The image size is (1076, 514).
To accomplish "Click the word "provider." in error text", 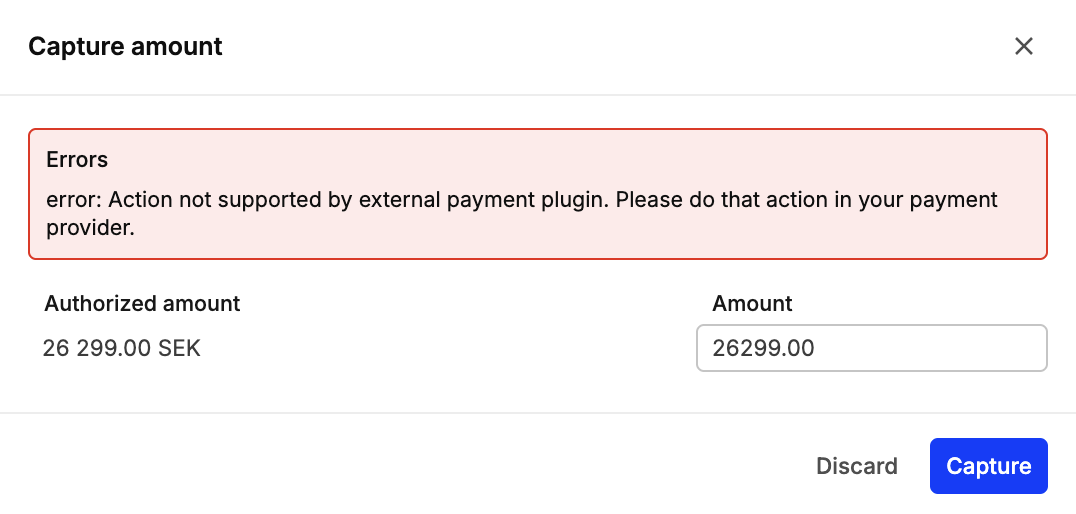I will click(90, 227).
